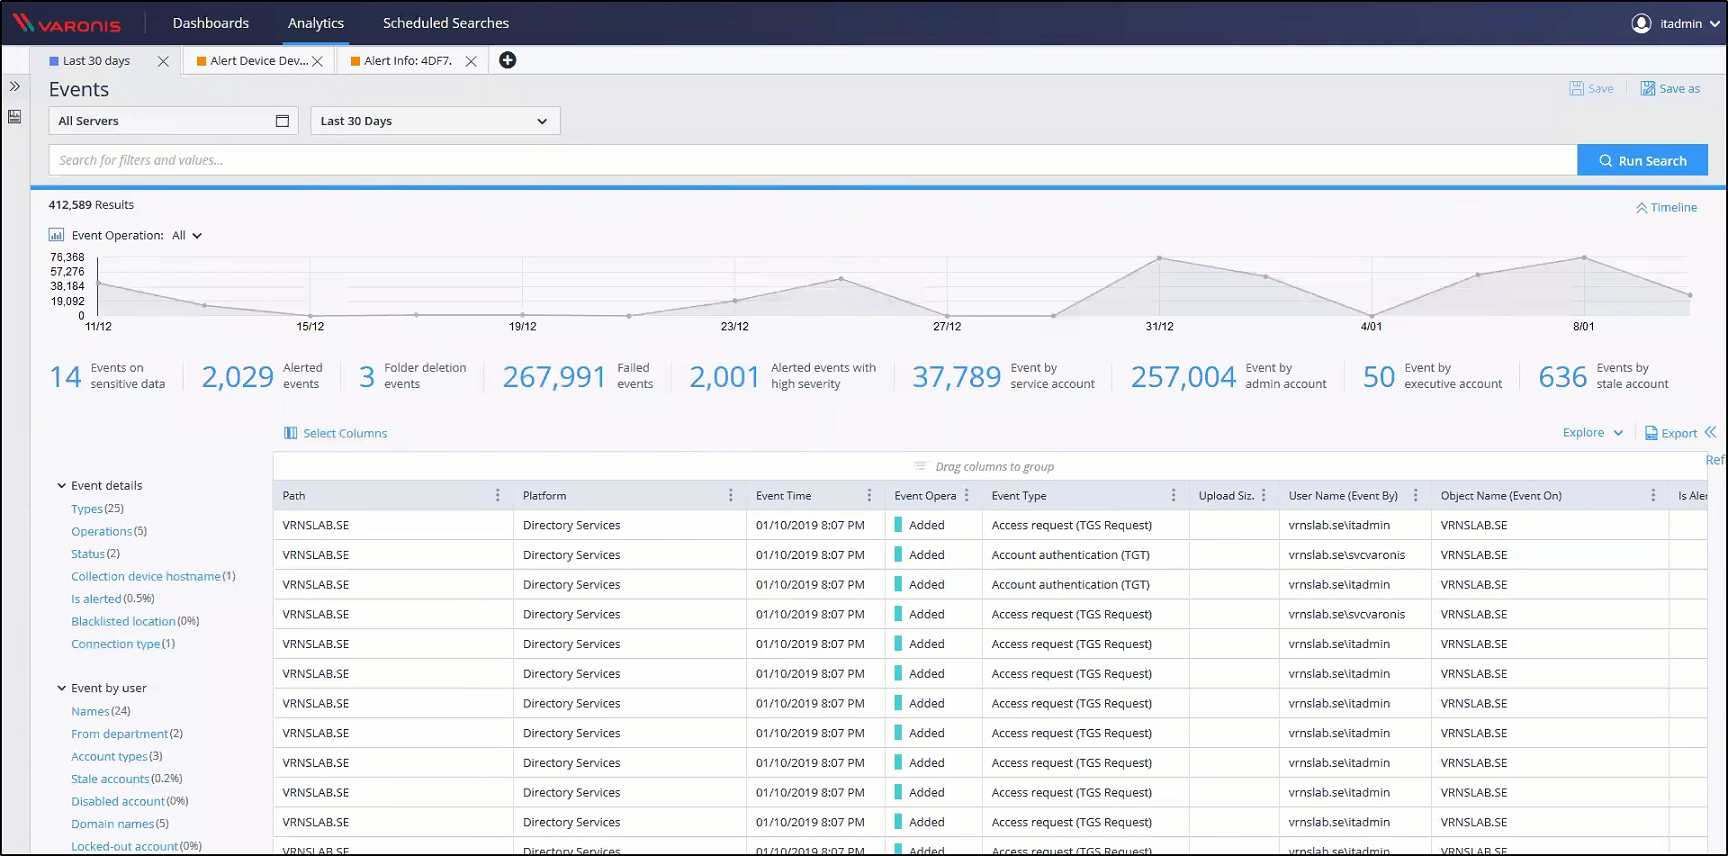Image resolution: width=1728 pixels, height=856 pixels.
Task: Click the Run Search button
Action: [1642, 160]
